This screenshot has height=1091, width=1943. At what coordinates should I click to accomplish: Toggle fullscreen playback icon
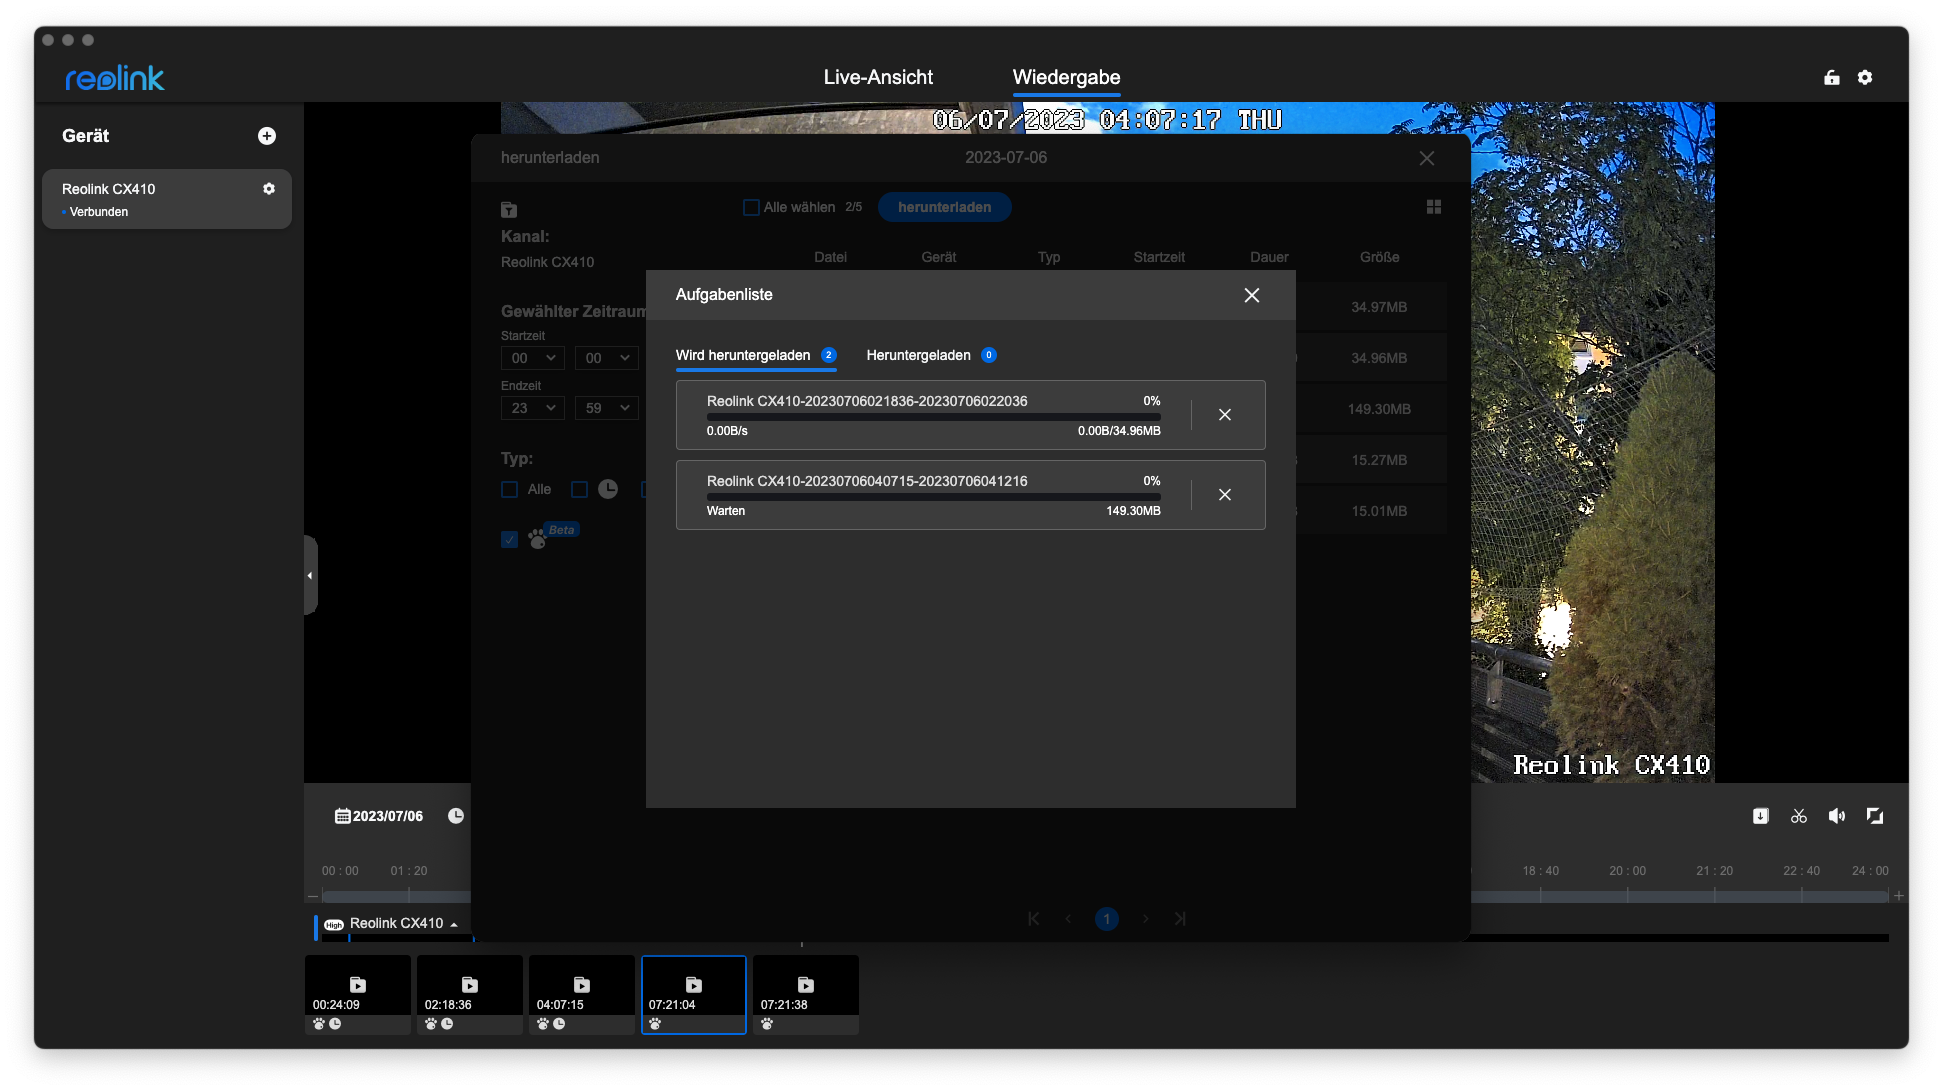(x=1875, y=816)
